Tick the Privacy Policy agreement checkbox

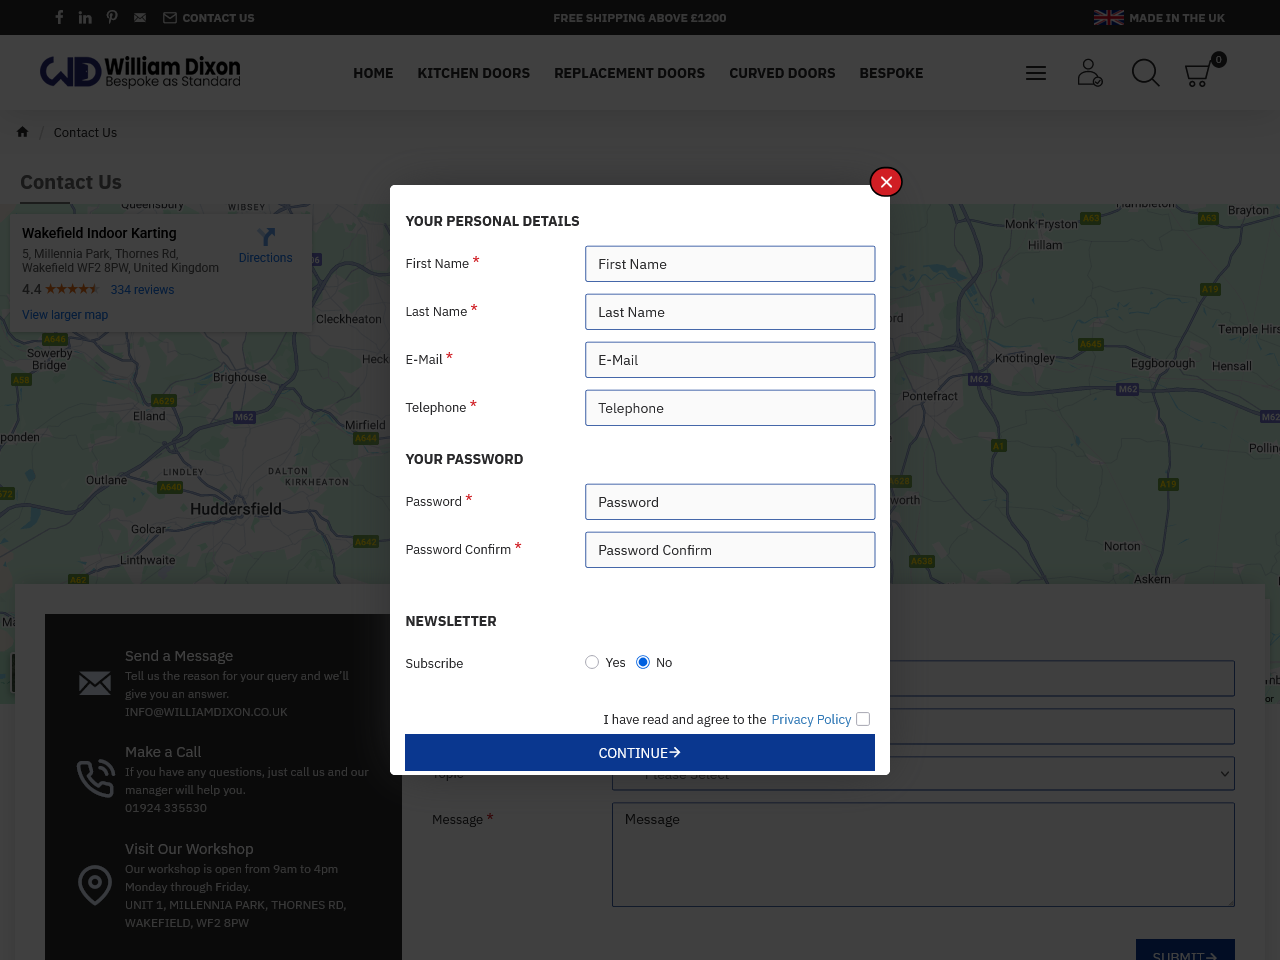863,719
